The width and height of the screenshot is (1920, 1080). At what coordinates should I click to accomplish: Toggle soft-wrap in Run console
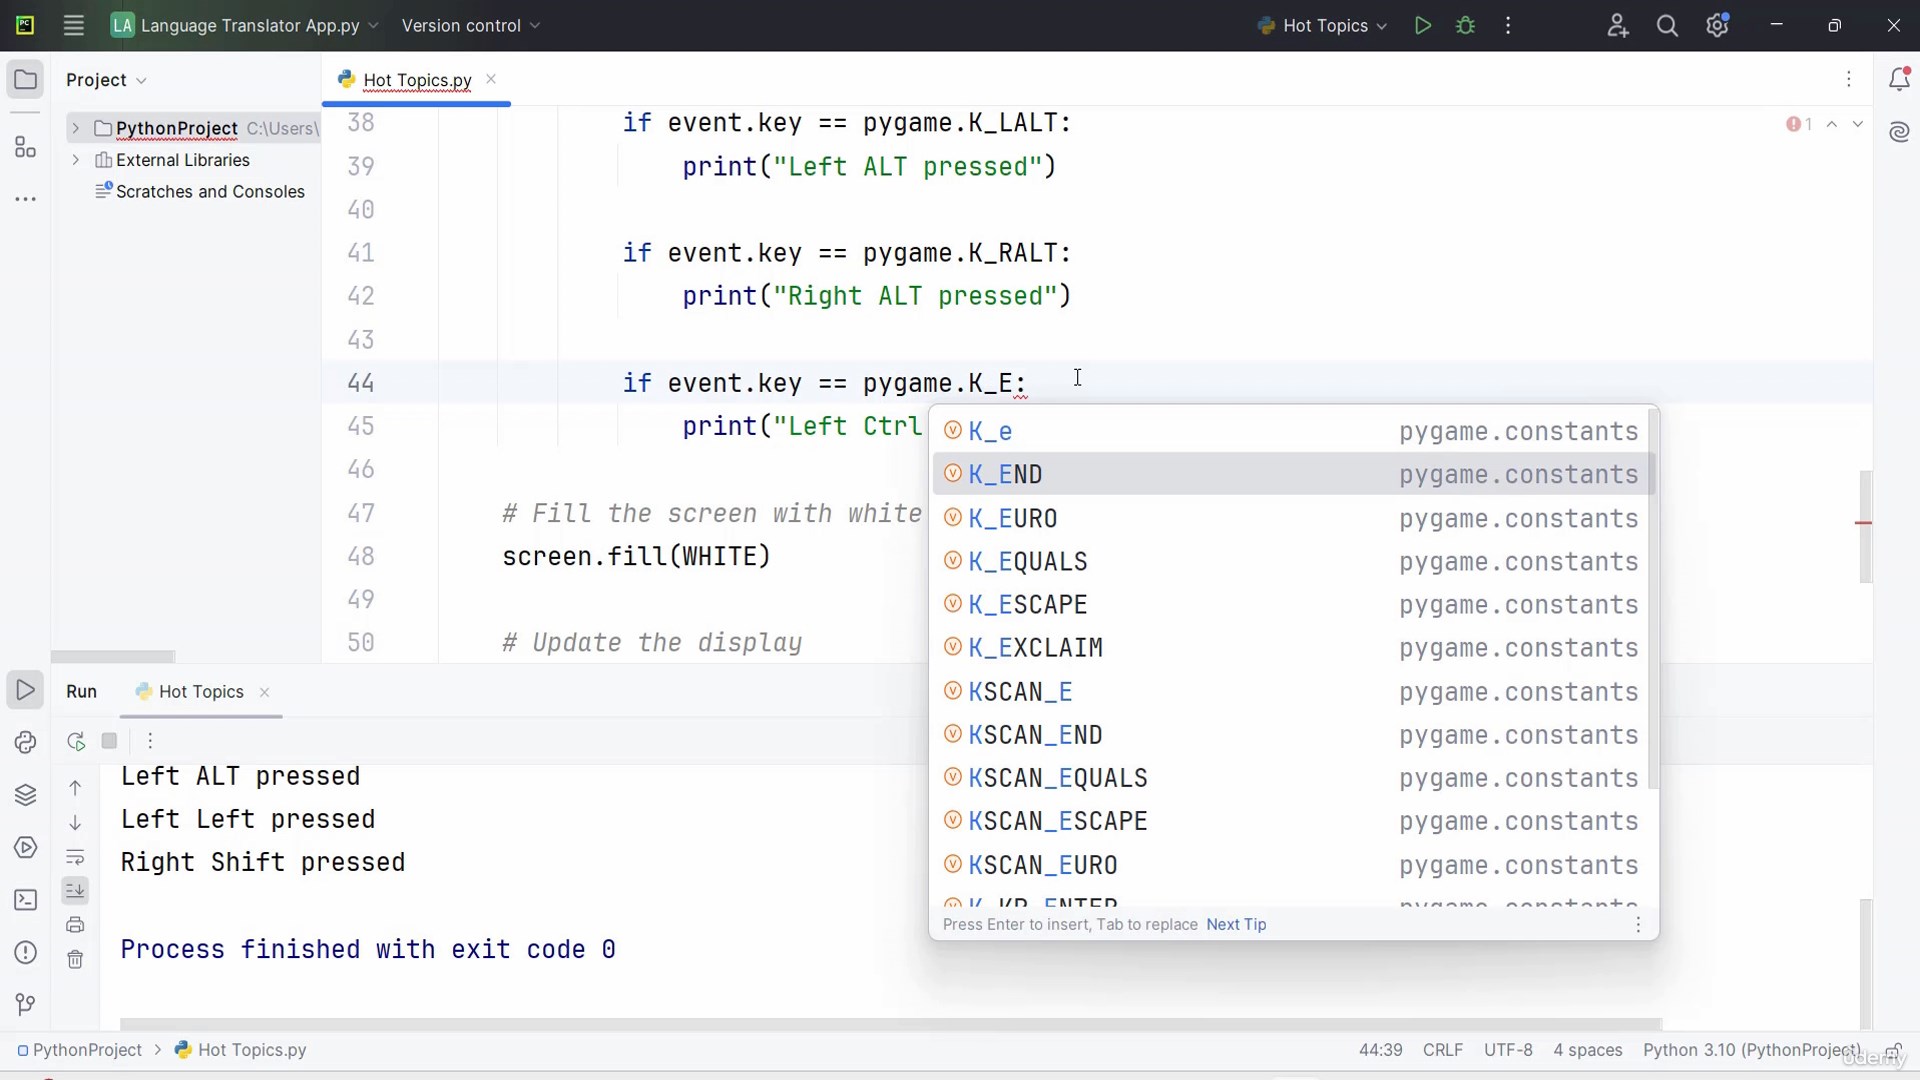click(x=75, y=857)
